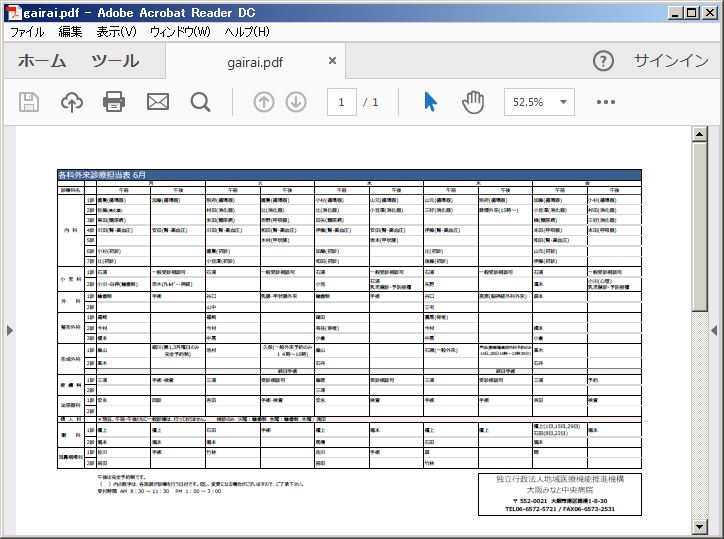Open the 表示(V) menu
The image size is (724, 539).
(116, 32)
